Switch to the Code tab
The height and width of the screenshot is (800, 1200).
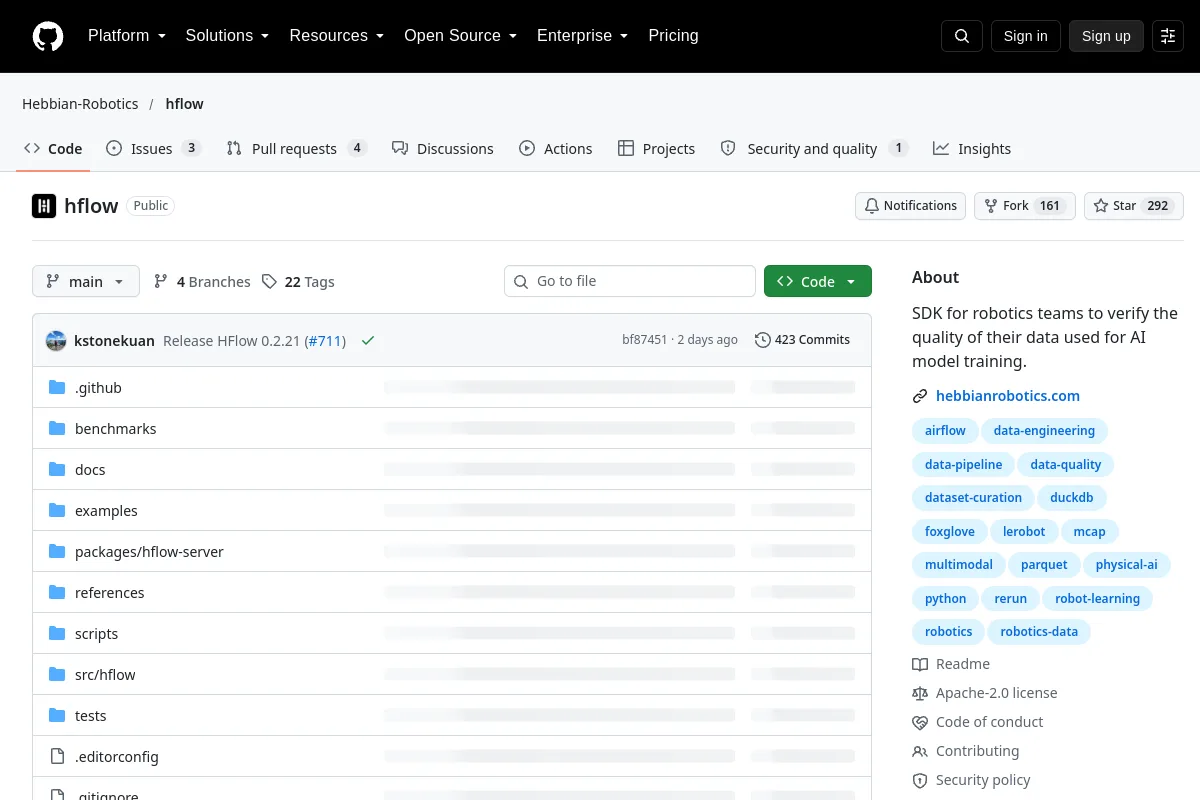click(53, 149)
